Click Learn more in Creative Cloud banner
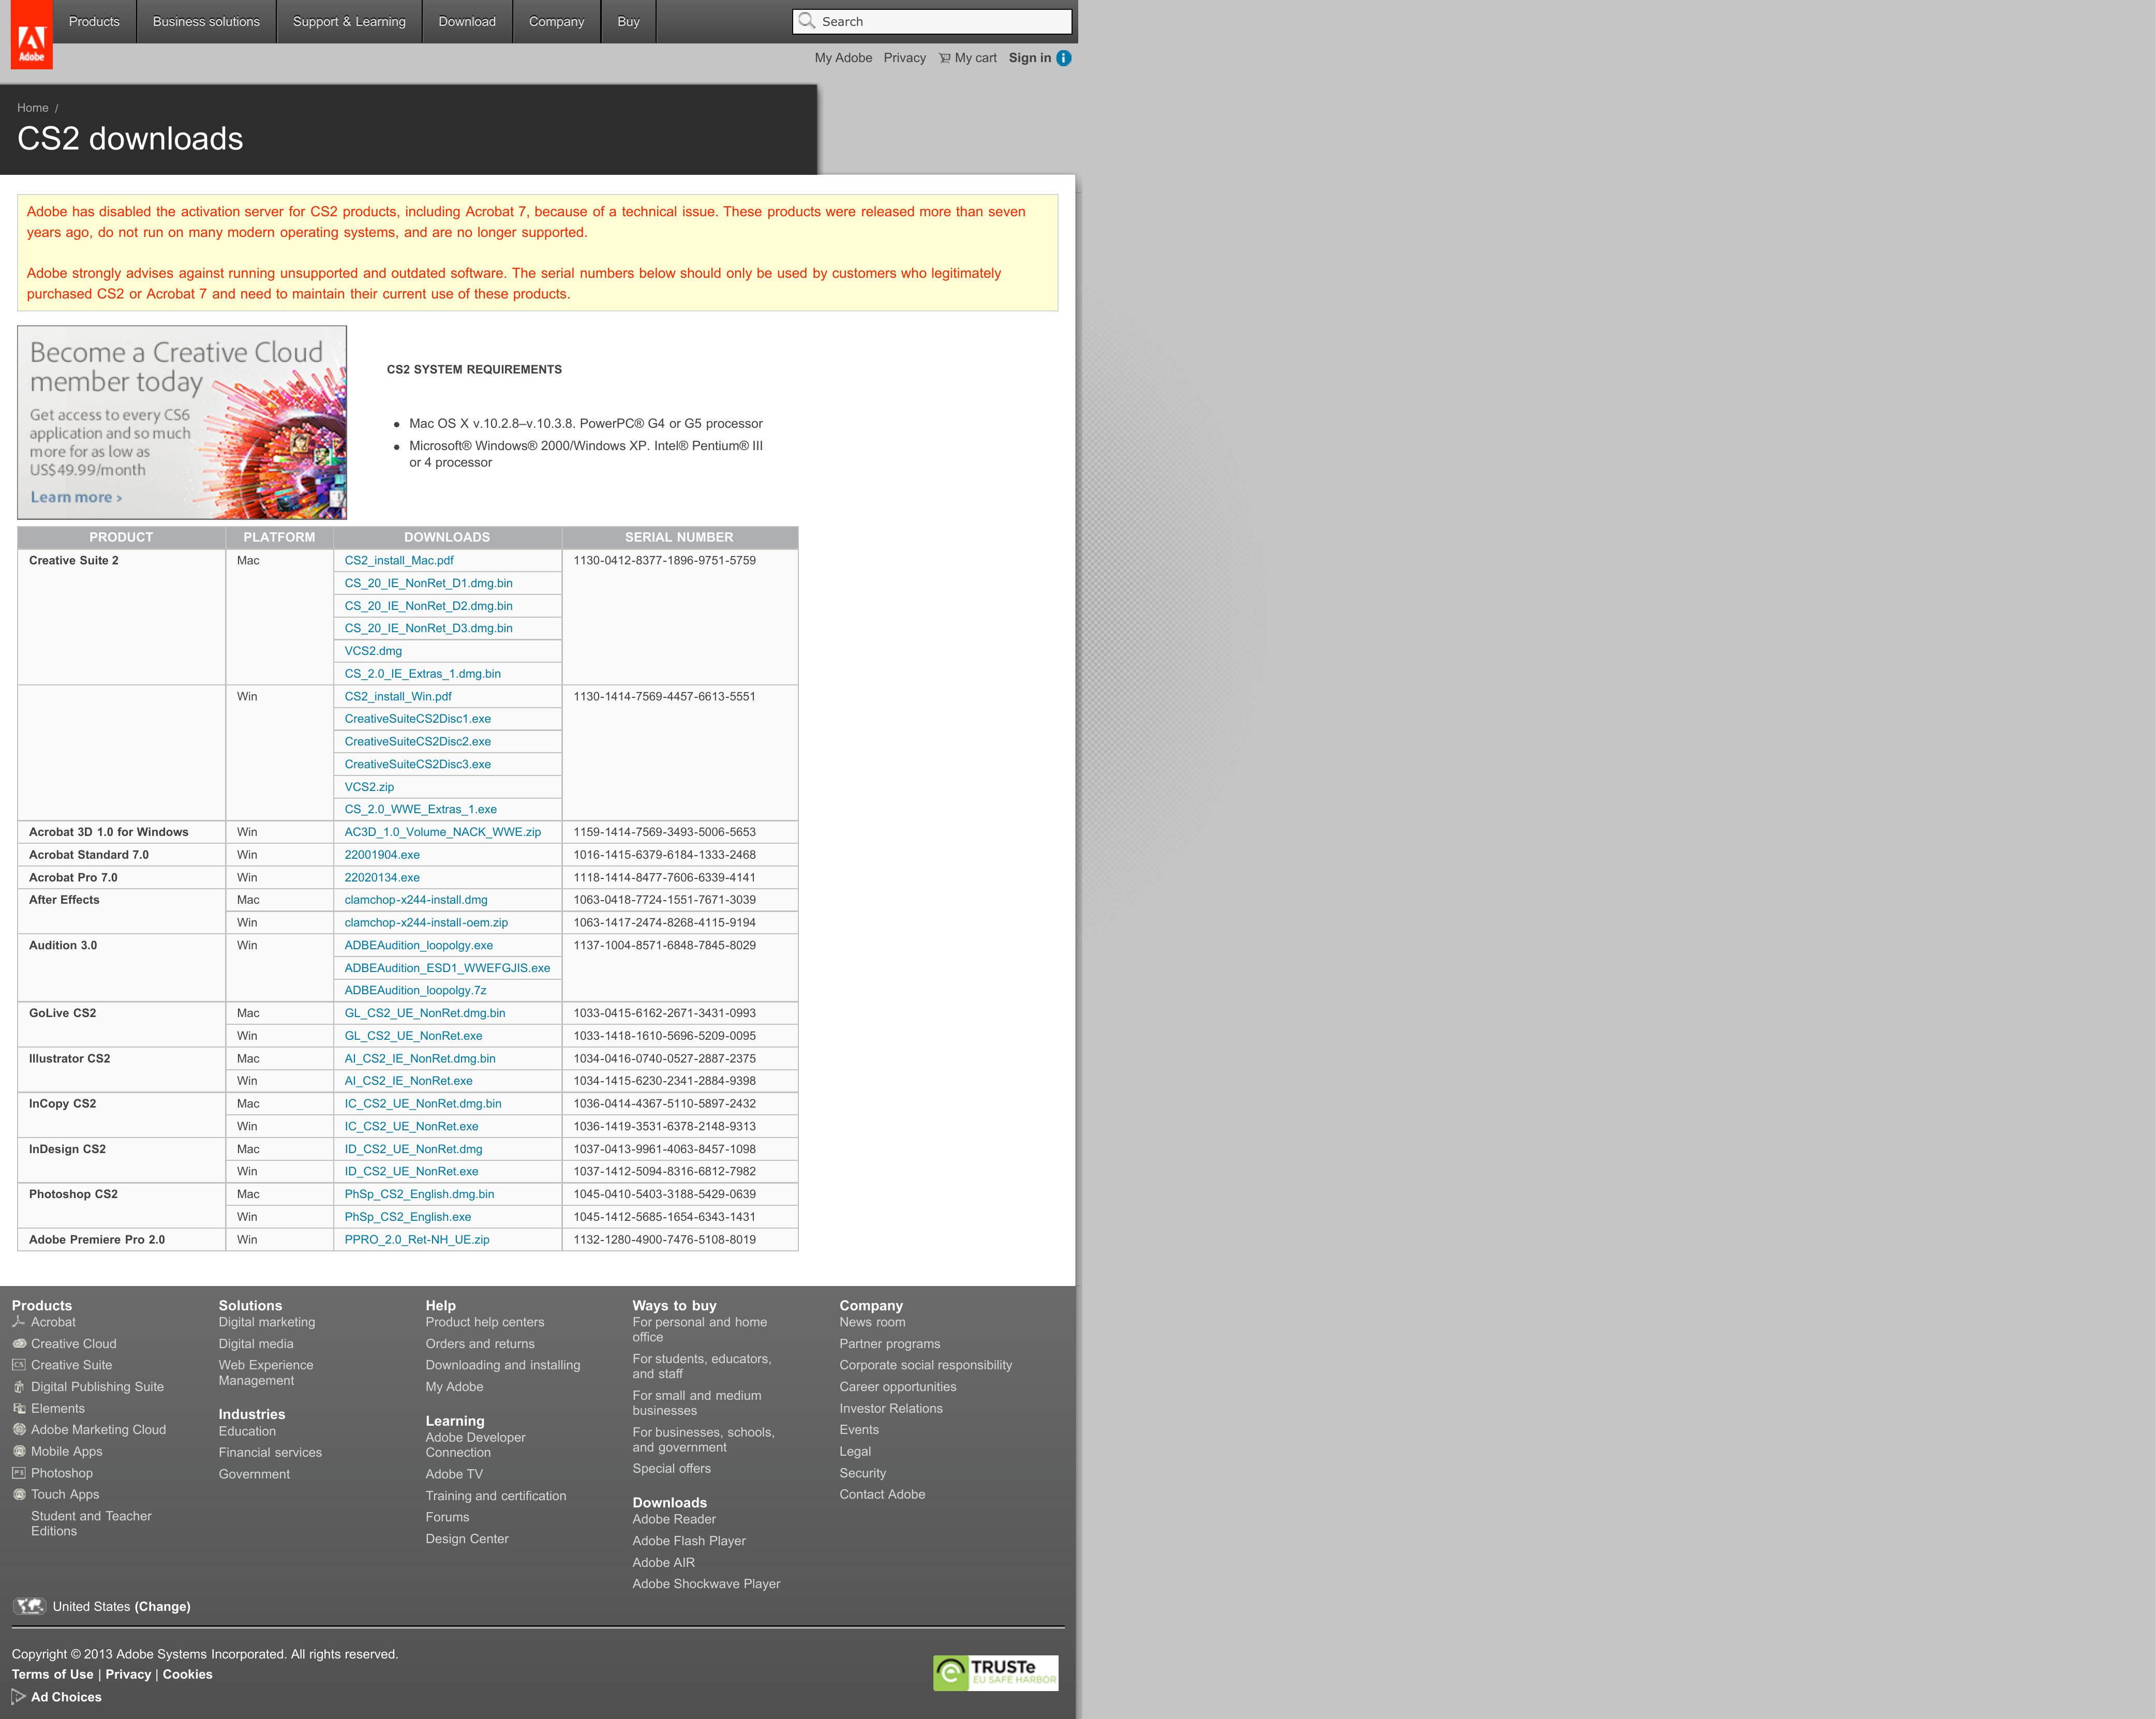Viewport: 2156px width, 1719px height. [76, 497]
